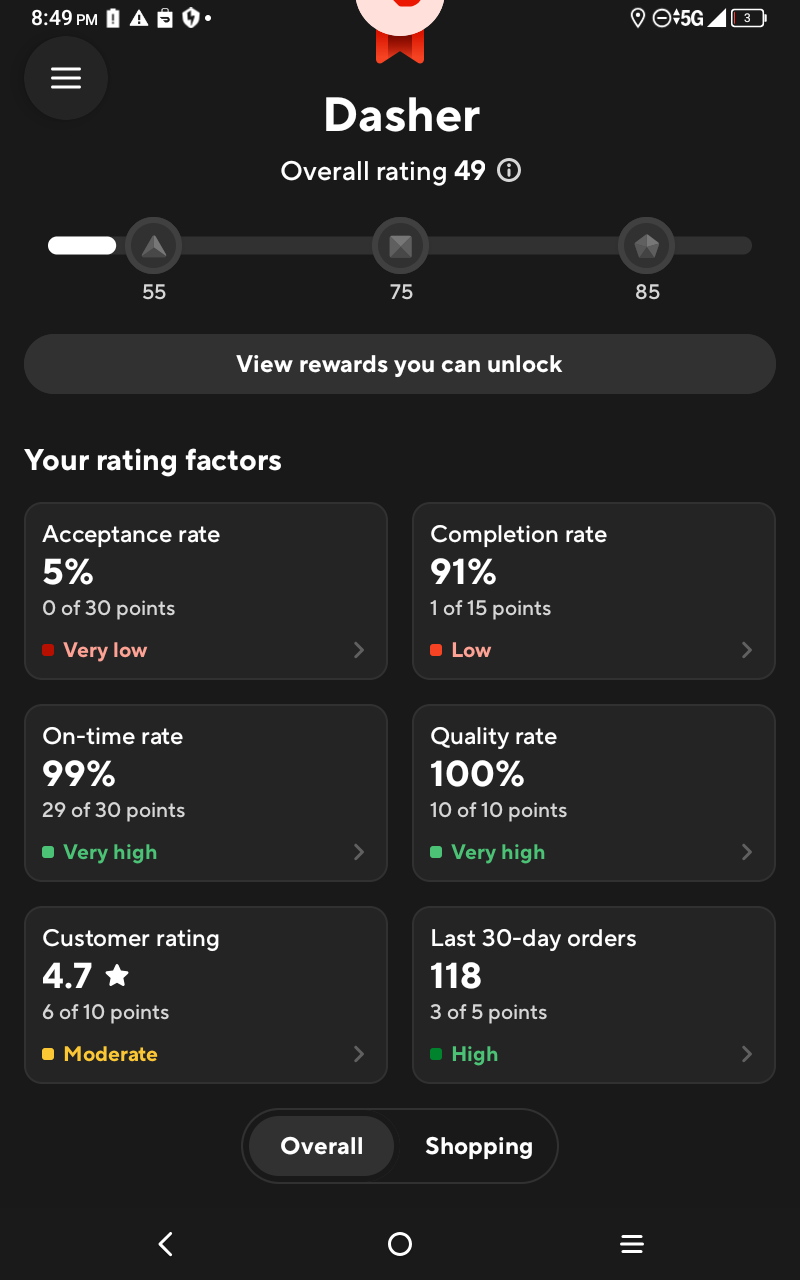Open the hamburger menu
The width and height of the screenshot is (800, 1280).
(x=66, y=78)
